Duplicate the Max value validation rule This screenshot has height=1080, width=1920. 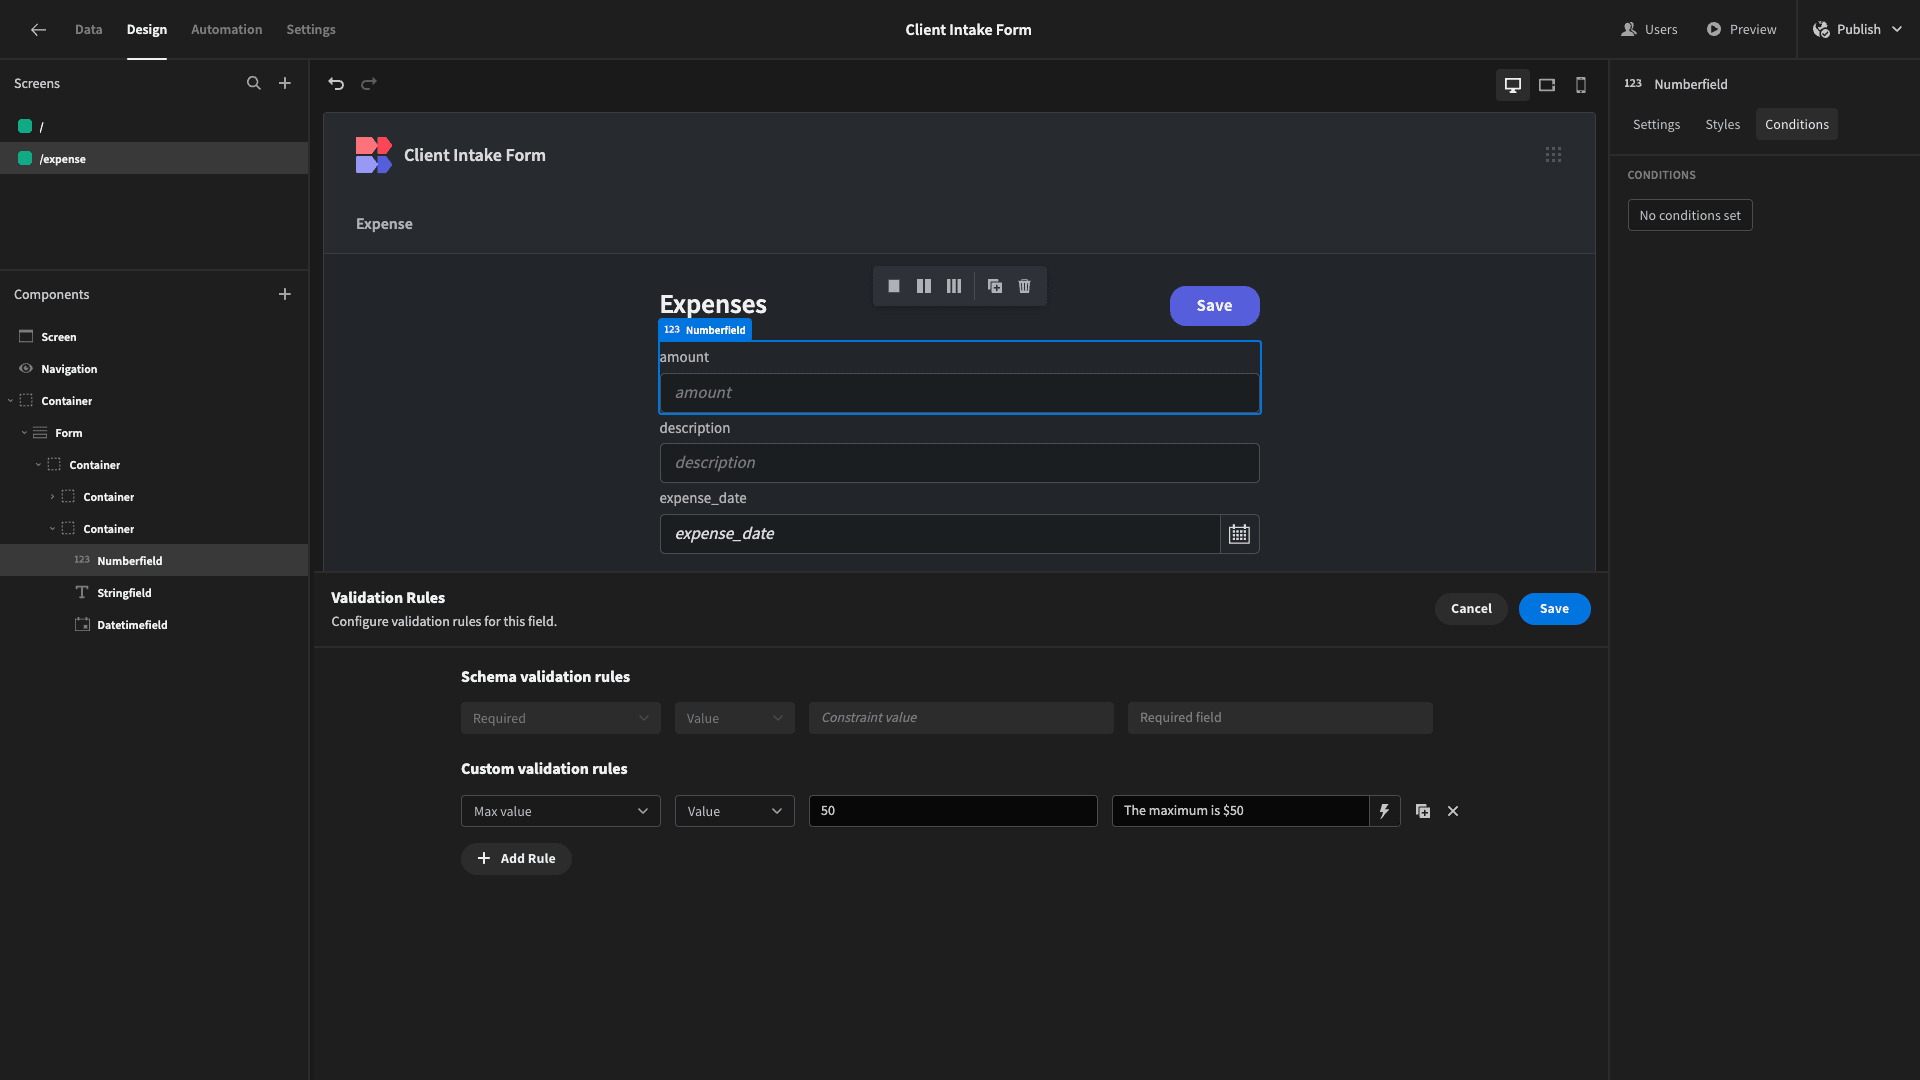[x=1423, y=811]
